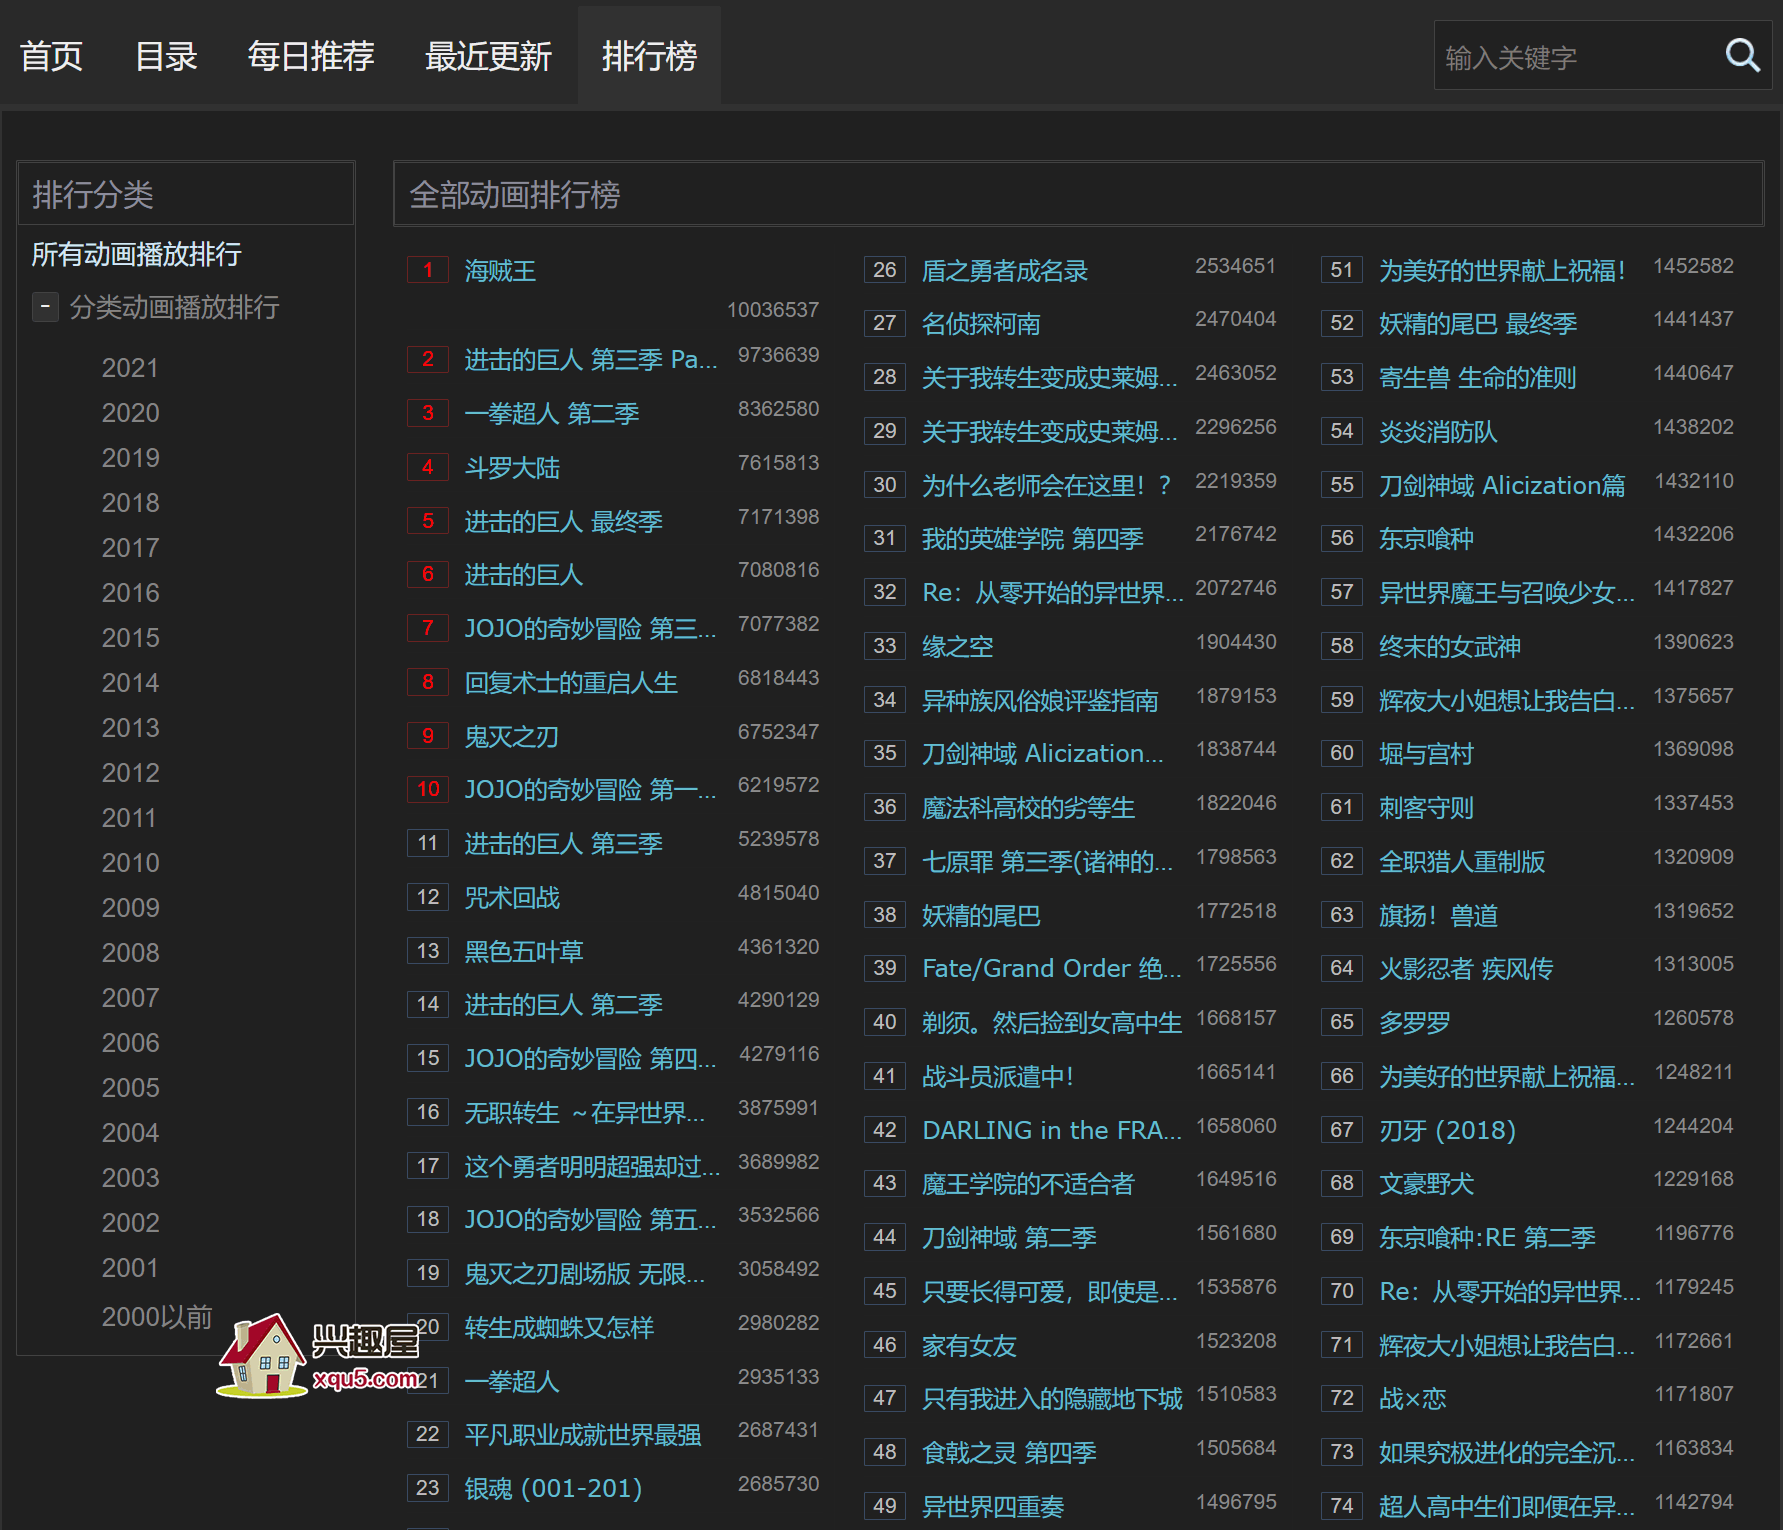
Task: Open 咒术回战 link
Action: coord(512,898)
